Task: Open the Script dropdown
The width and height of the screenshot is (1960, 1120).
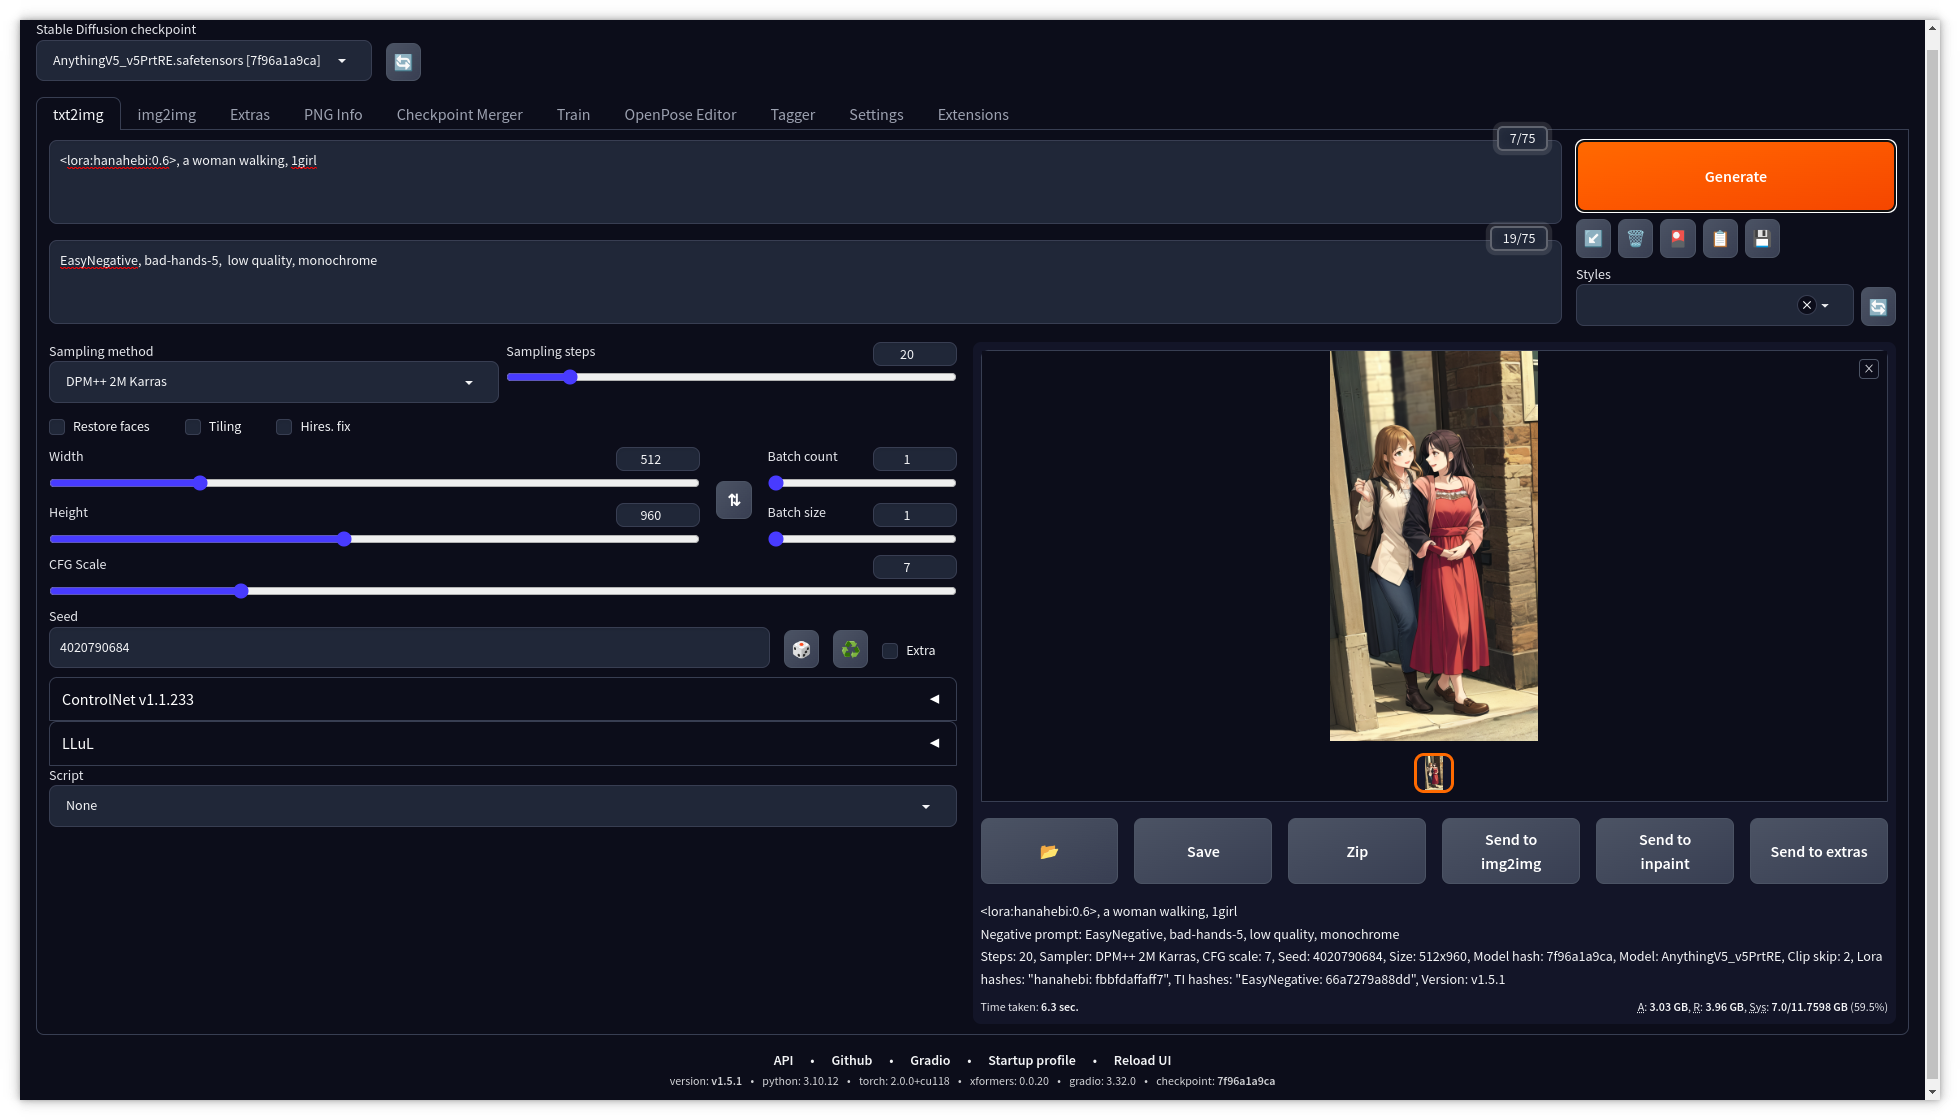Action: point(503,806)
